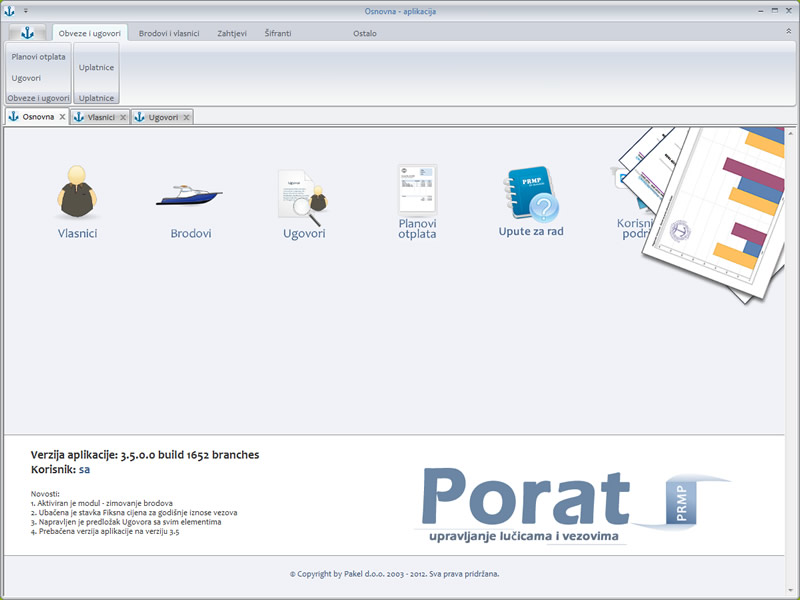This screenshot has width=800, height=600.
Task: Click the Ugovori ribbon button
Action: 26,78
